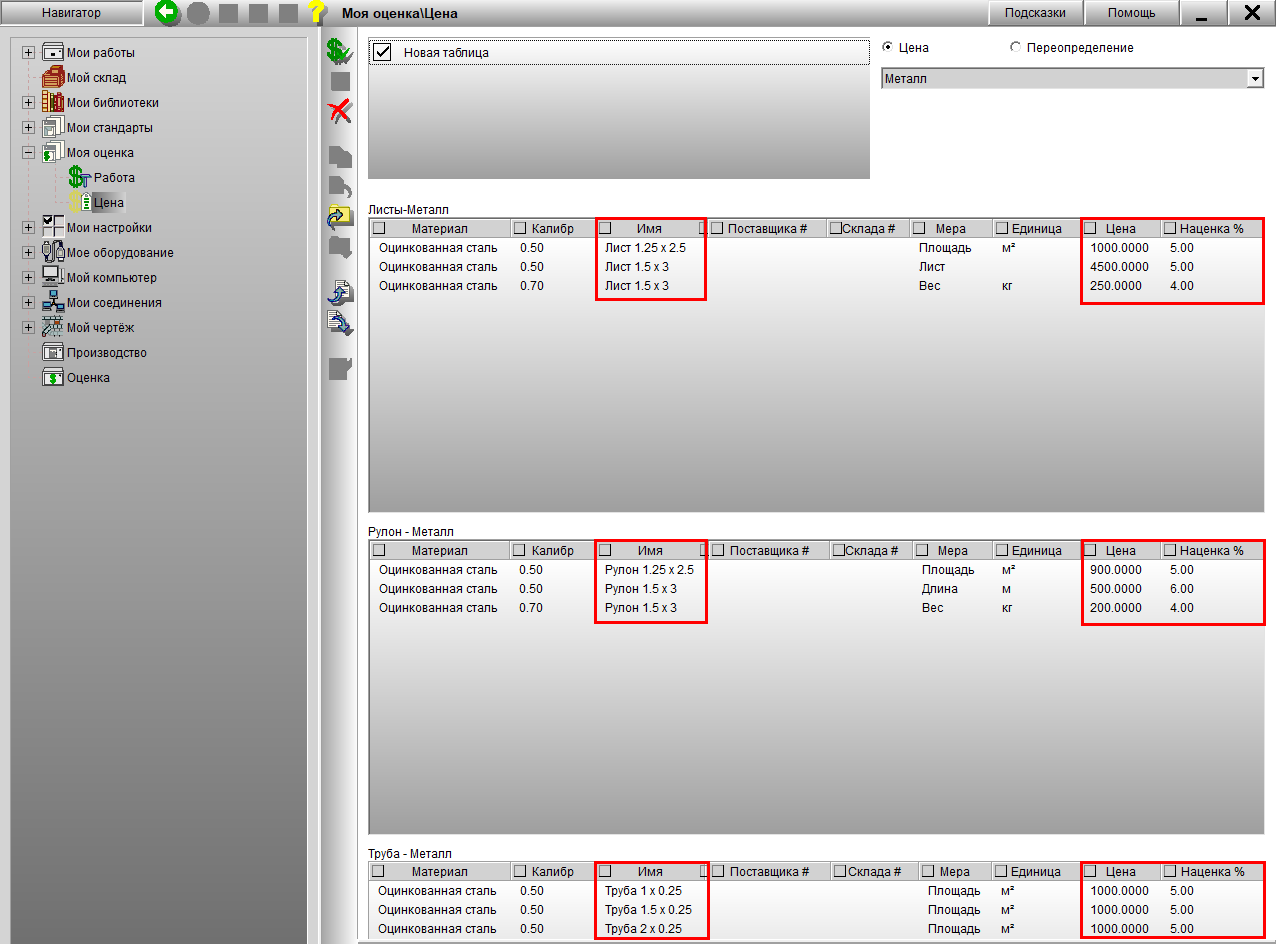Select the Рулон 1.25 x 2.5 cell
The image size is (1276, 944).
[649, 569]
